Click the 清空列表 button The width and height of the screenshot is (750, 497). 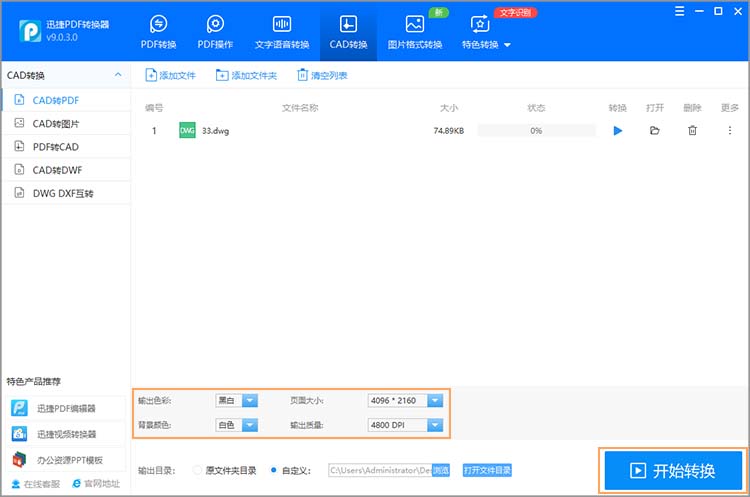tap(322, 75)
